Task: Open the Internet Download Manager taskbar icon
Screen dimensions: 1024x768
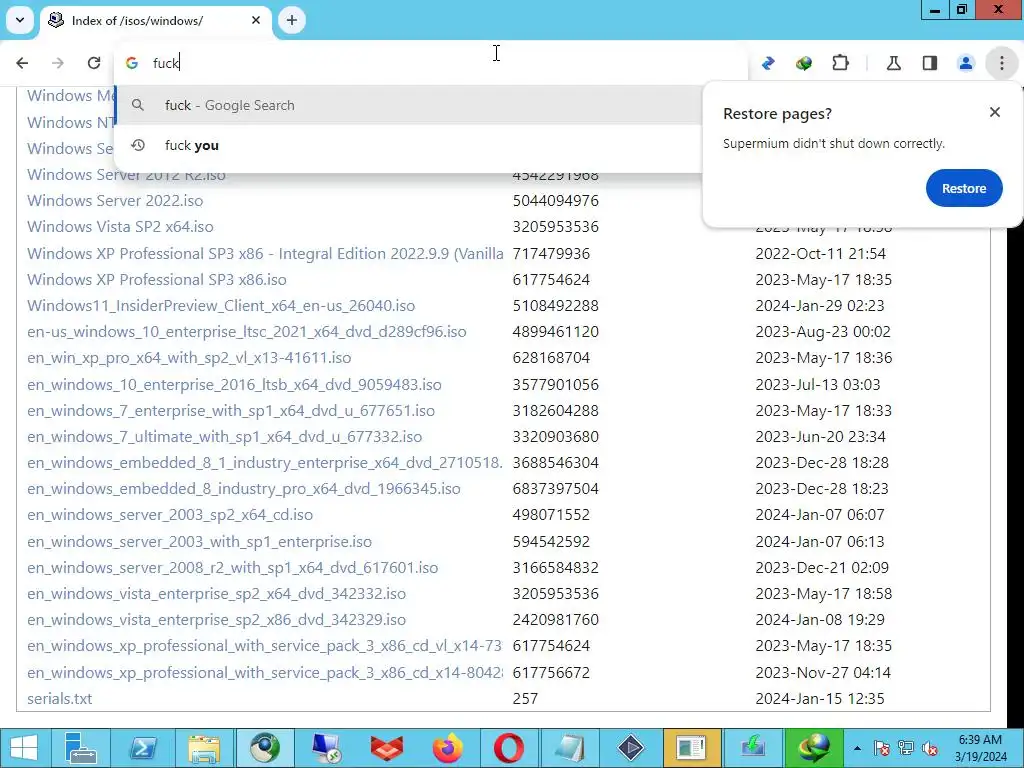Action: pos(813,748)
